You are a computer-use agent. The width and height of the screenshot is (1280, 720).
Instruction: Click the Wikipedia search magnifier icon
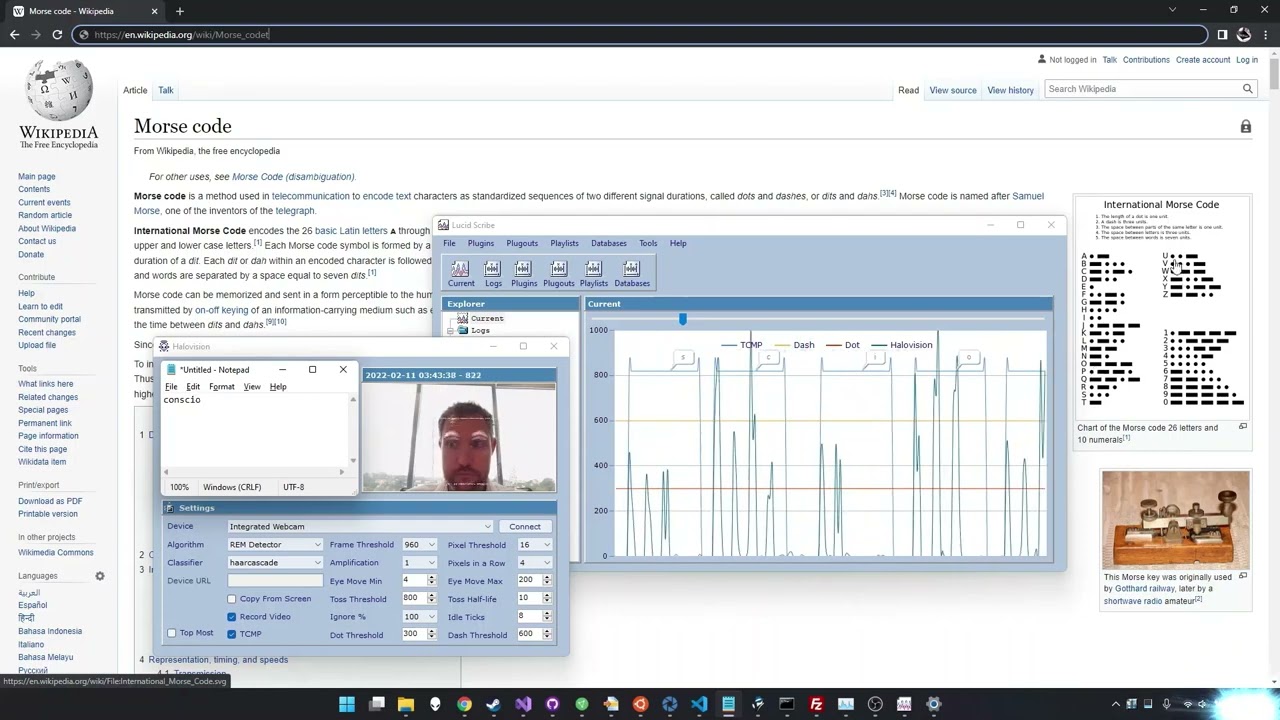coord(1247,89)
